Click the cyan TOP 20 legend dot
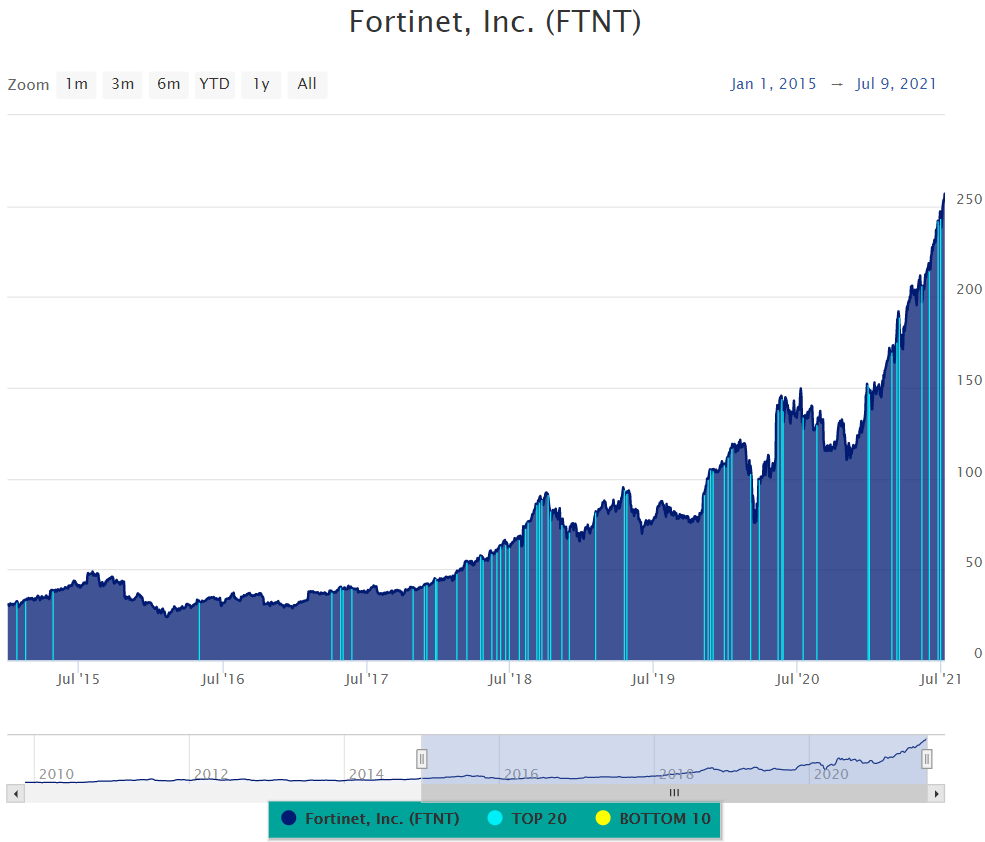Viewport: 985px width, 842px height. 495,818
